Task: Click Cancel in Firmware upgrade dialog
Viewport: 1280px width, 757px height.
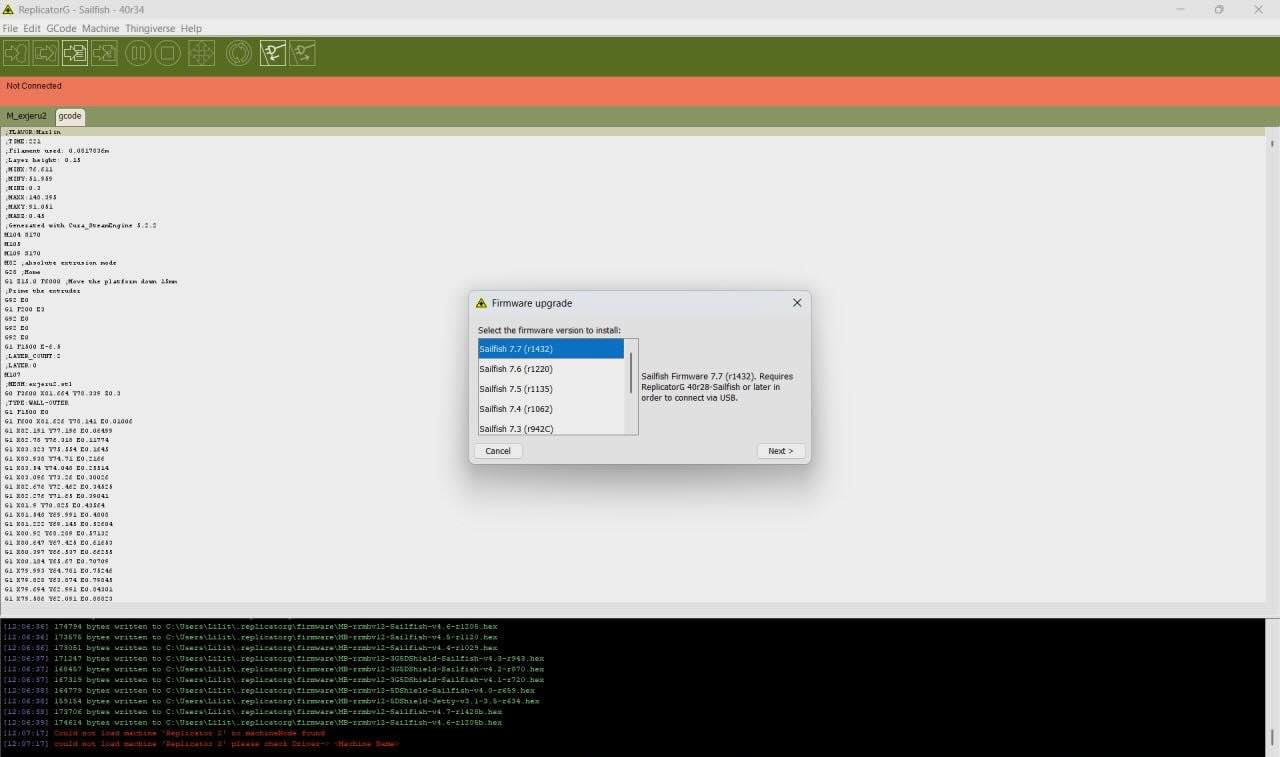Action: pos(498,451)
